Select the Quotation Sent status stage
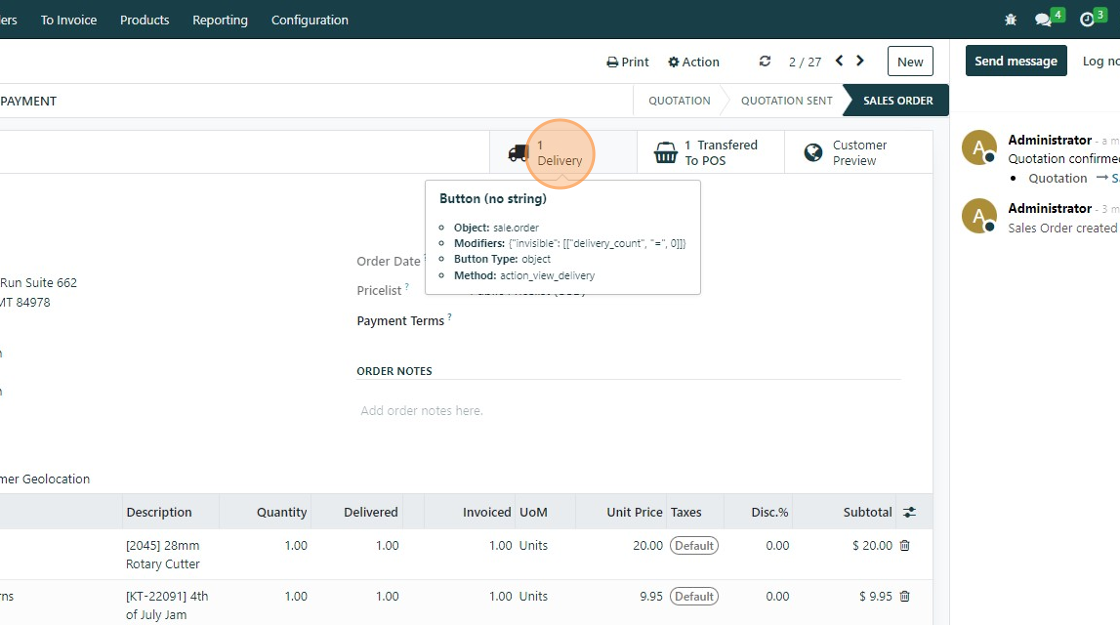1120x625 pixels. [x=786, y=101]
